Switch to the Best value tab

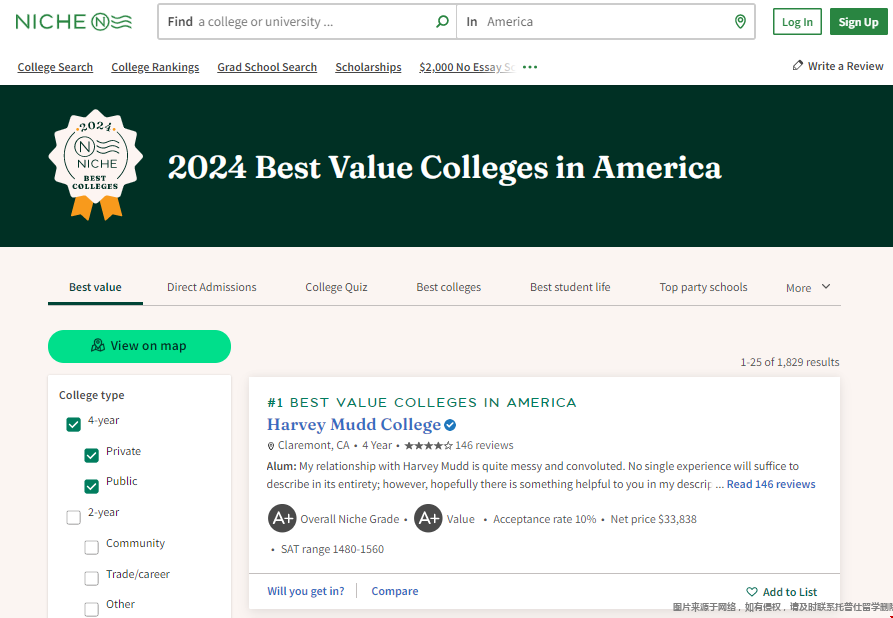(x=95, y=287)
